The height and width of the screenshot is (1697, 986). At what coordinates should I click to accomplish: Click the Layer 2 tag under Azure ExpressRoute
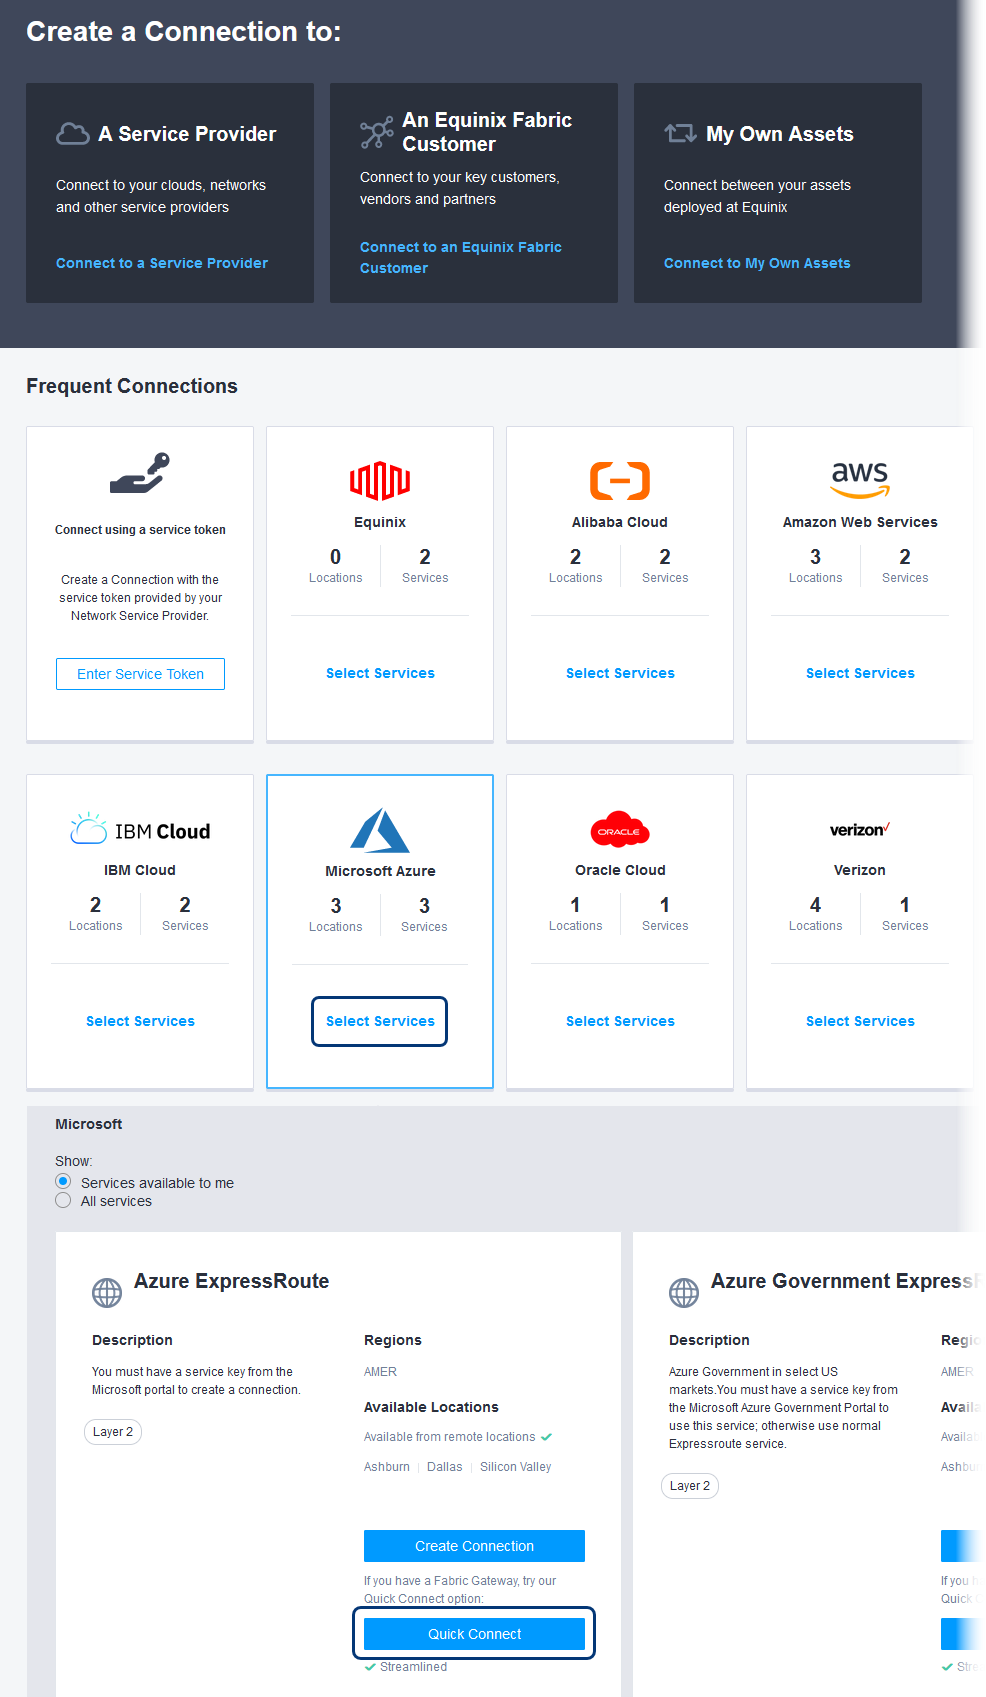[x=113, y=1432]
